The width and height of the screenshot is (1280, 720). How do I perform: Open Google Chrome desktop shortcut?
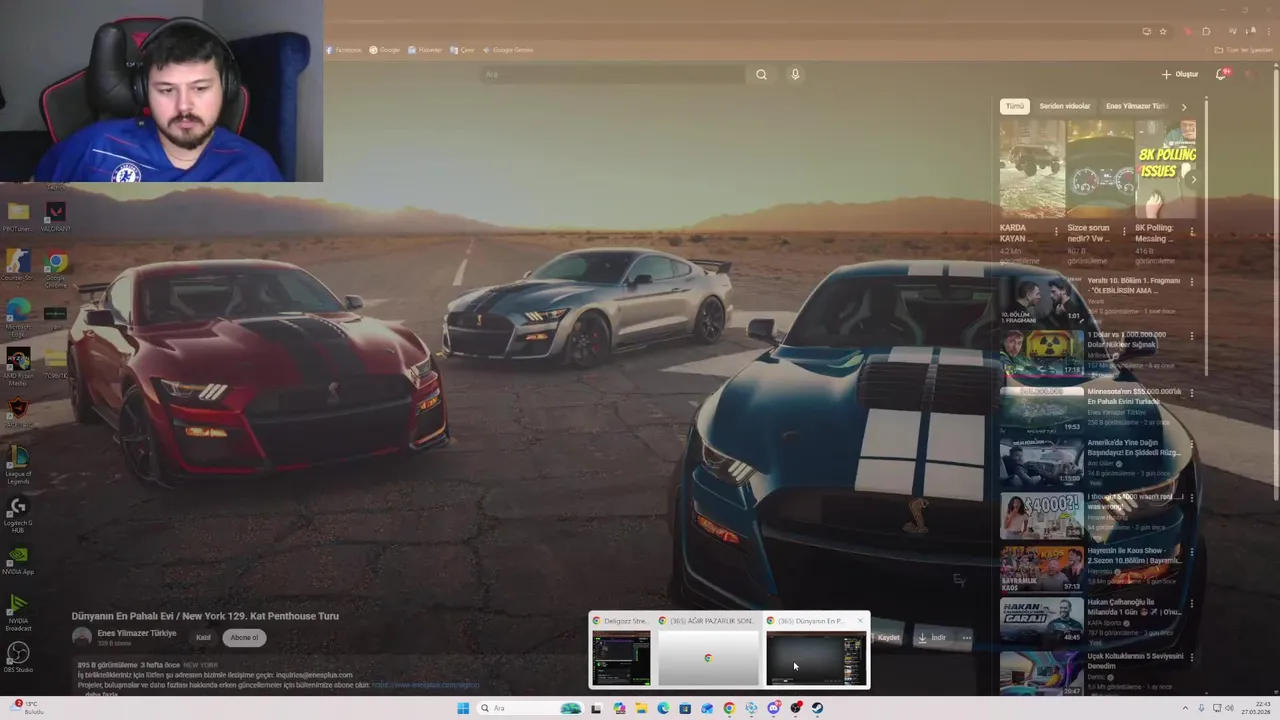56,269
